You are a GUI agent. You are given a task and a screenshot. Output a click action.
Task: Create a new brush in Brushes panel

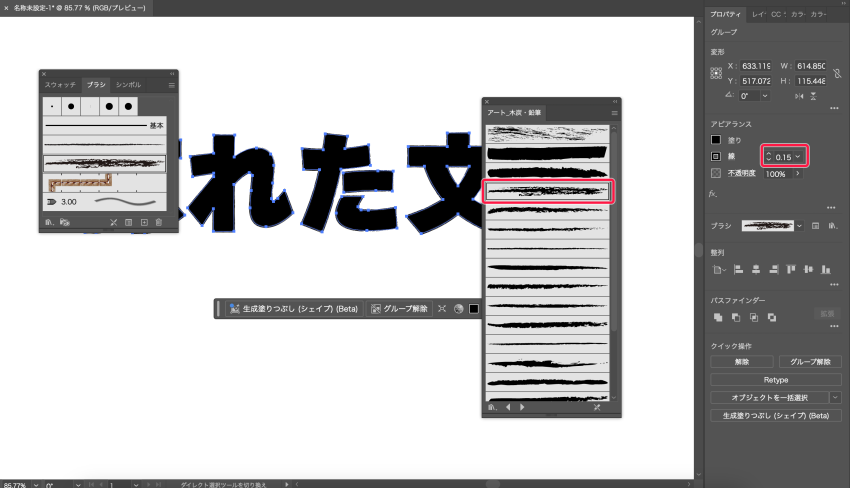pyautogui.click(x=144, y=222)
